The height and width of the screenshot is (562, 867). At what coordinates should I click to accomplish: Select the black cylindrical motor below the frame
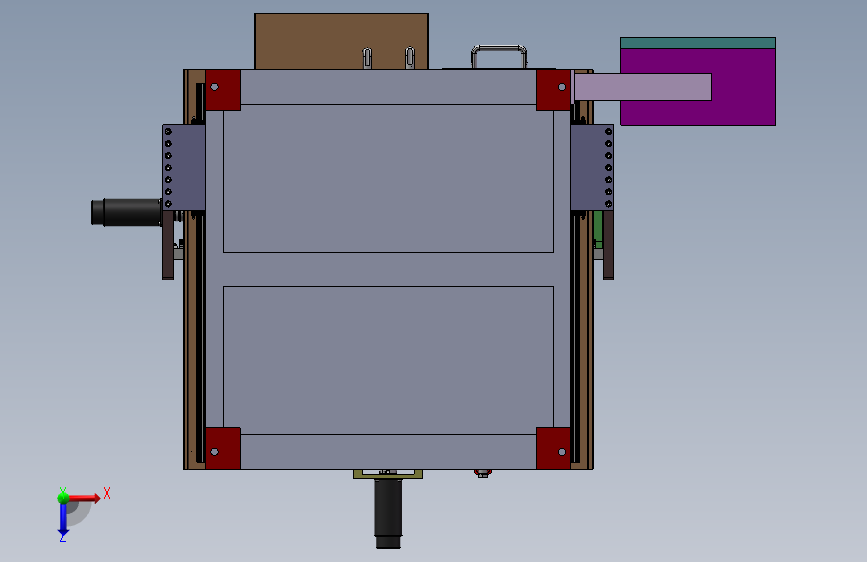388,514
